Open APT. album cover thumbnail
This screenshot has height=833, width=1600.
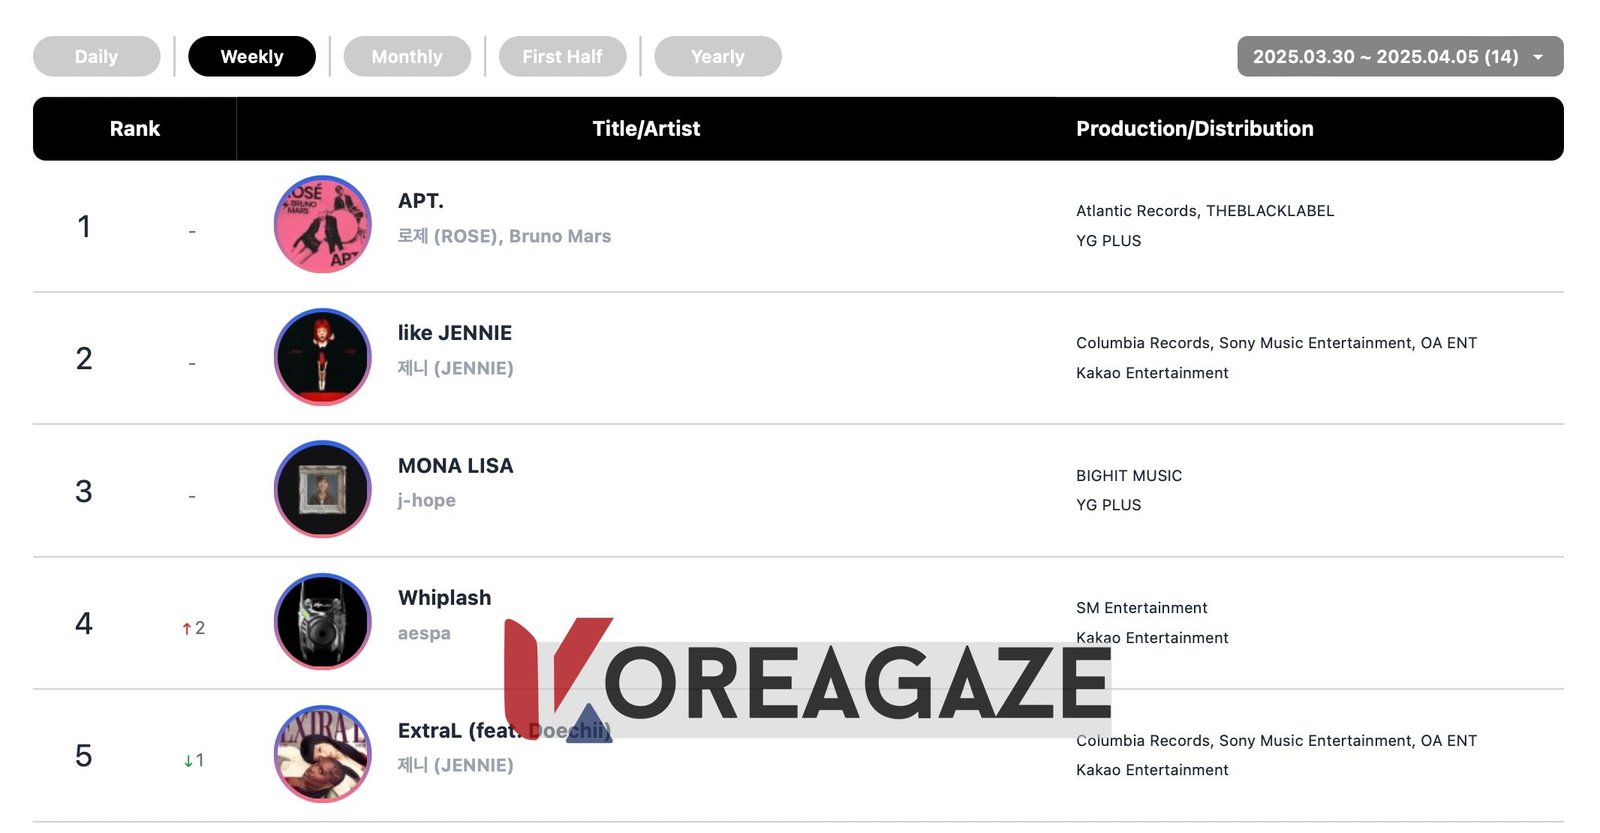click(x=322, y=225)
